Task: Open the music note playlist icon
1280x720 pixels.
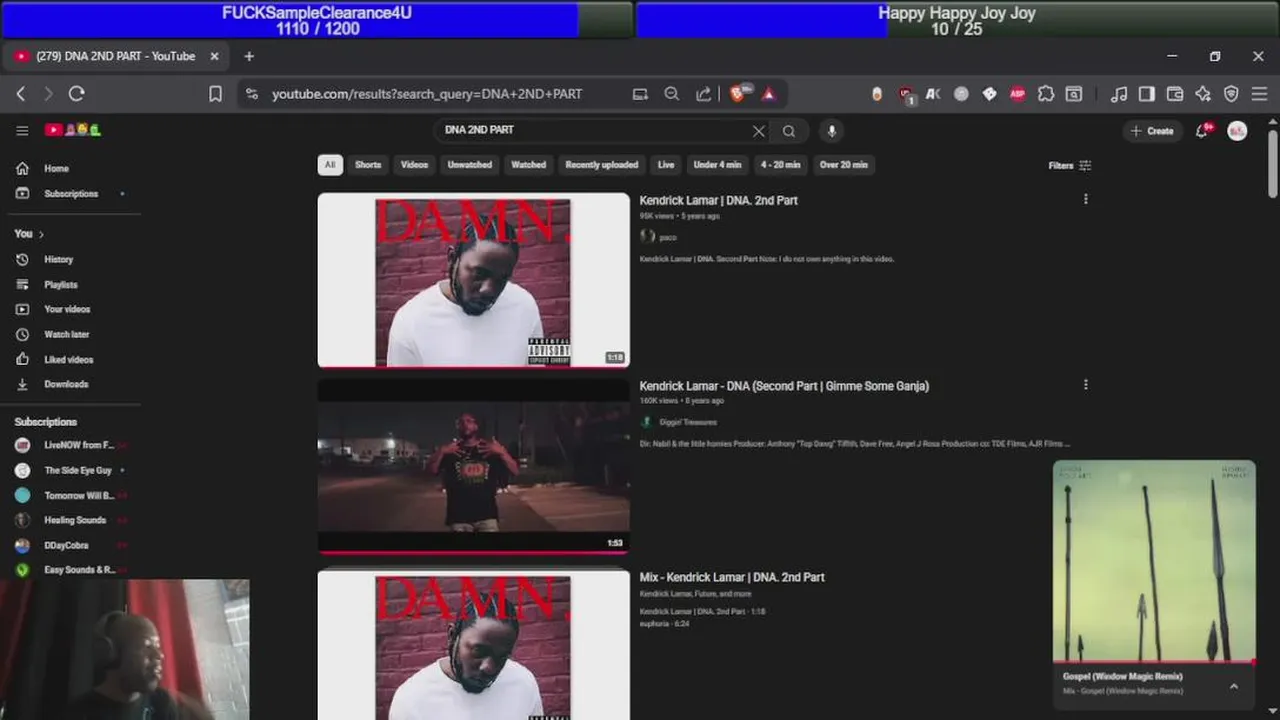Action: coord(1119,94)
